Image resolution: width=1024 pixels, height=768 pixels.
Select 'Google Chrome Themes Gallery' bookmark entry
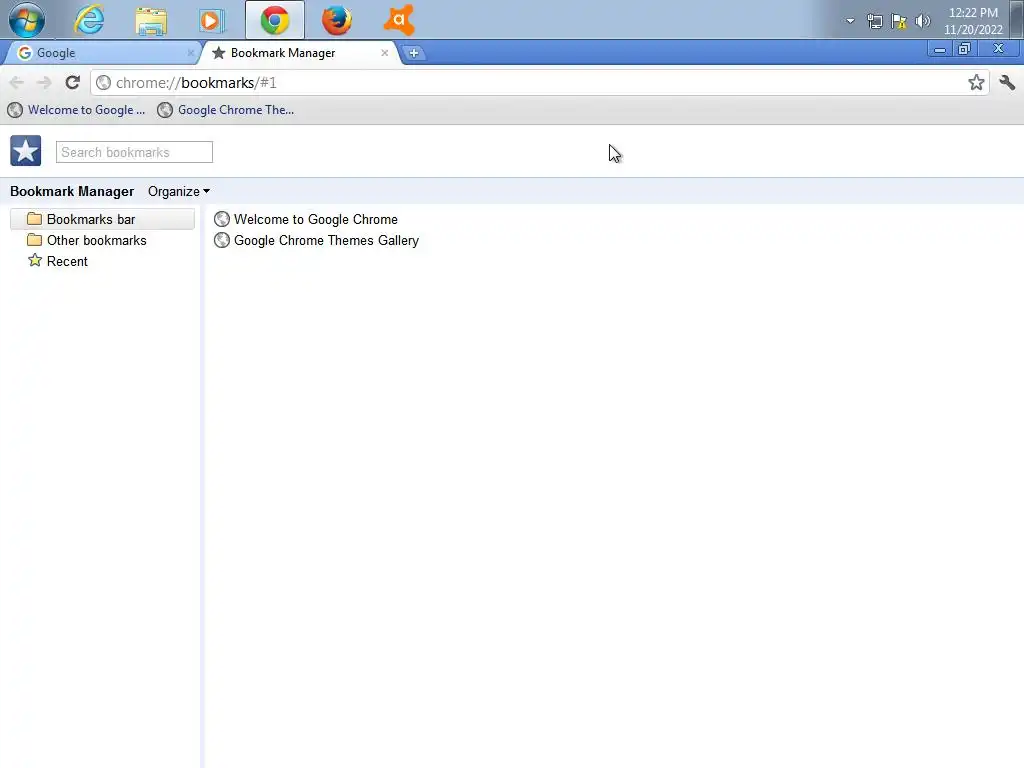(x=317, y=240)
